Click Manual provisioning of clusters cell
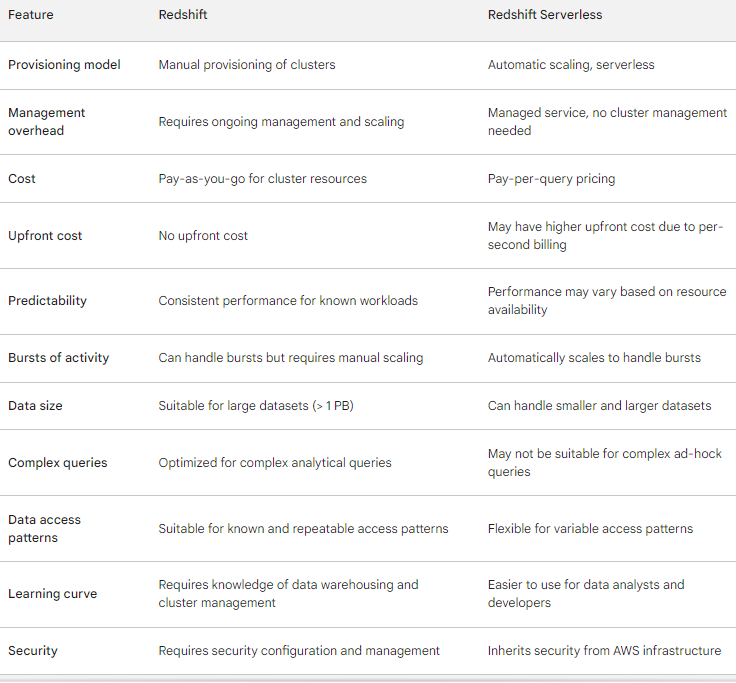Viewport: 736px width, 683px height. 247,64
